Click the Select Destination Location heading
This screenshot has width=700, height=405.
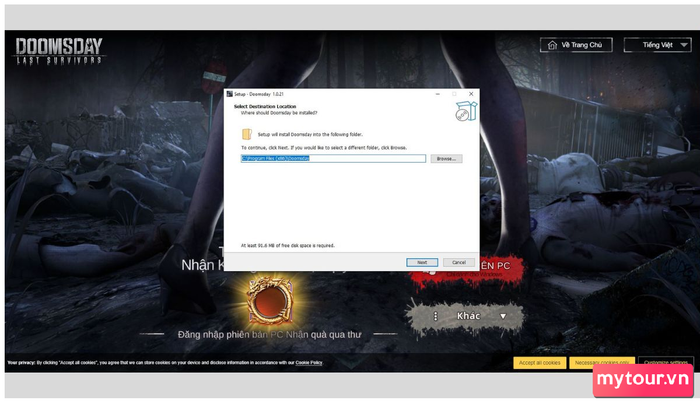265,106
